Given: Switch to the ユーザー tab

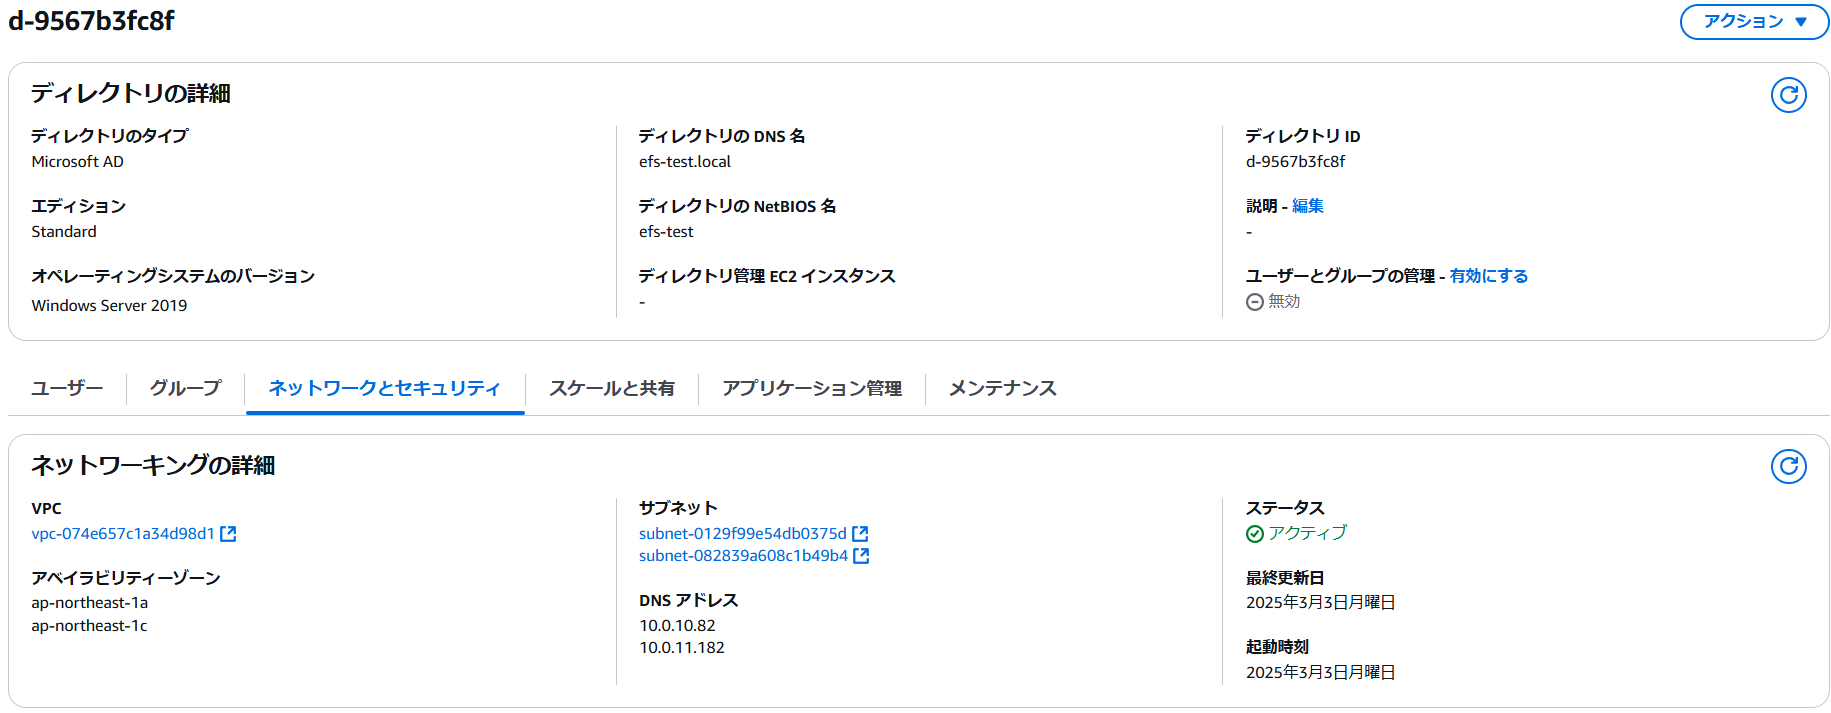Looking at the screenshot, I should tap(67, 388).
